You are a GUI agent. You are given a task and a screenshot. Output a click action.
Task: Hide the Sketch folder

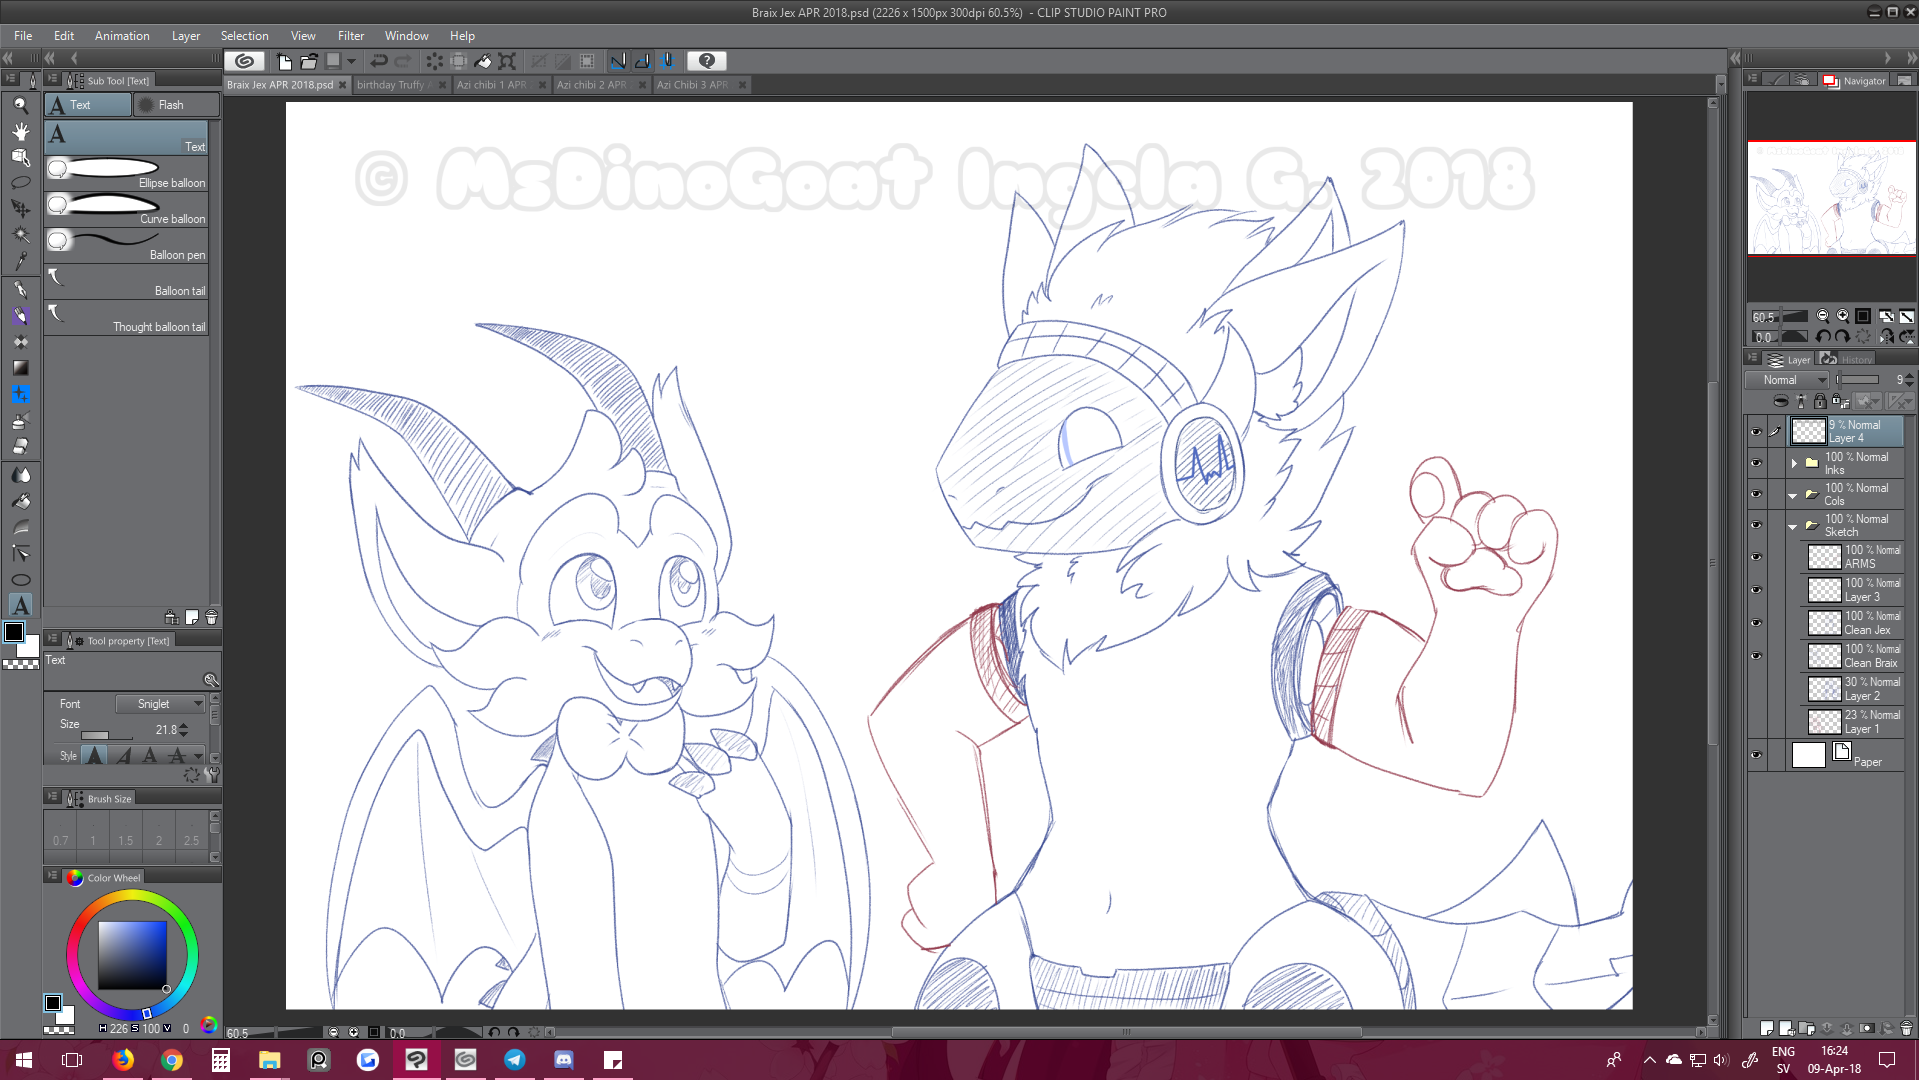coord(1756,525)
